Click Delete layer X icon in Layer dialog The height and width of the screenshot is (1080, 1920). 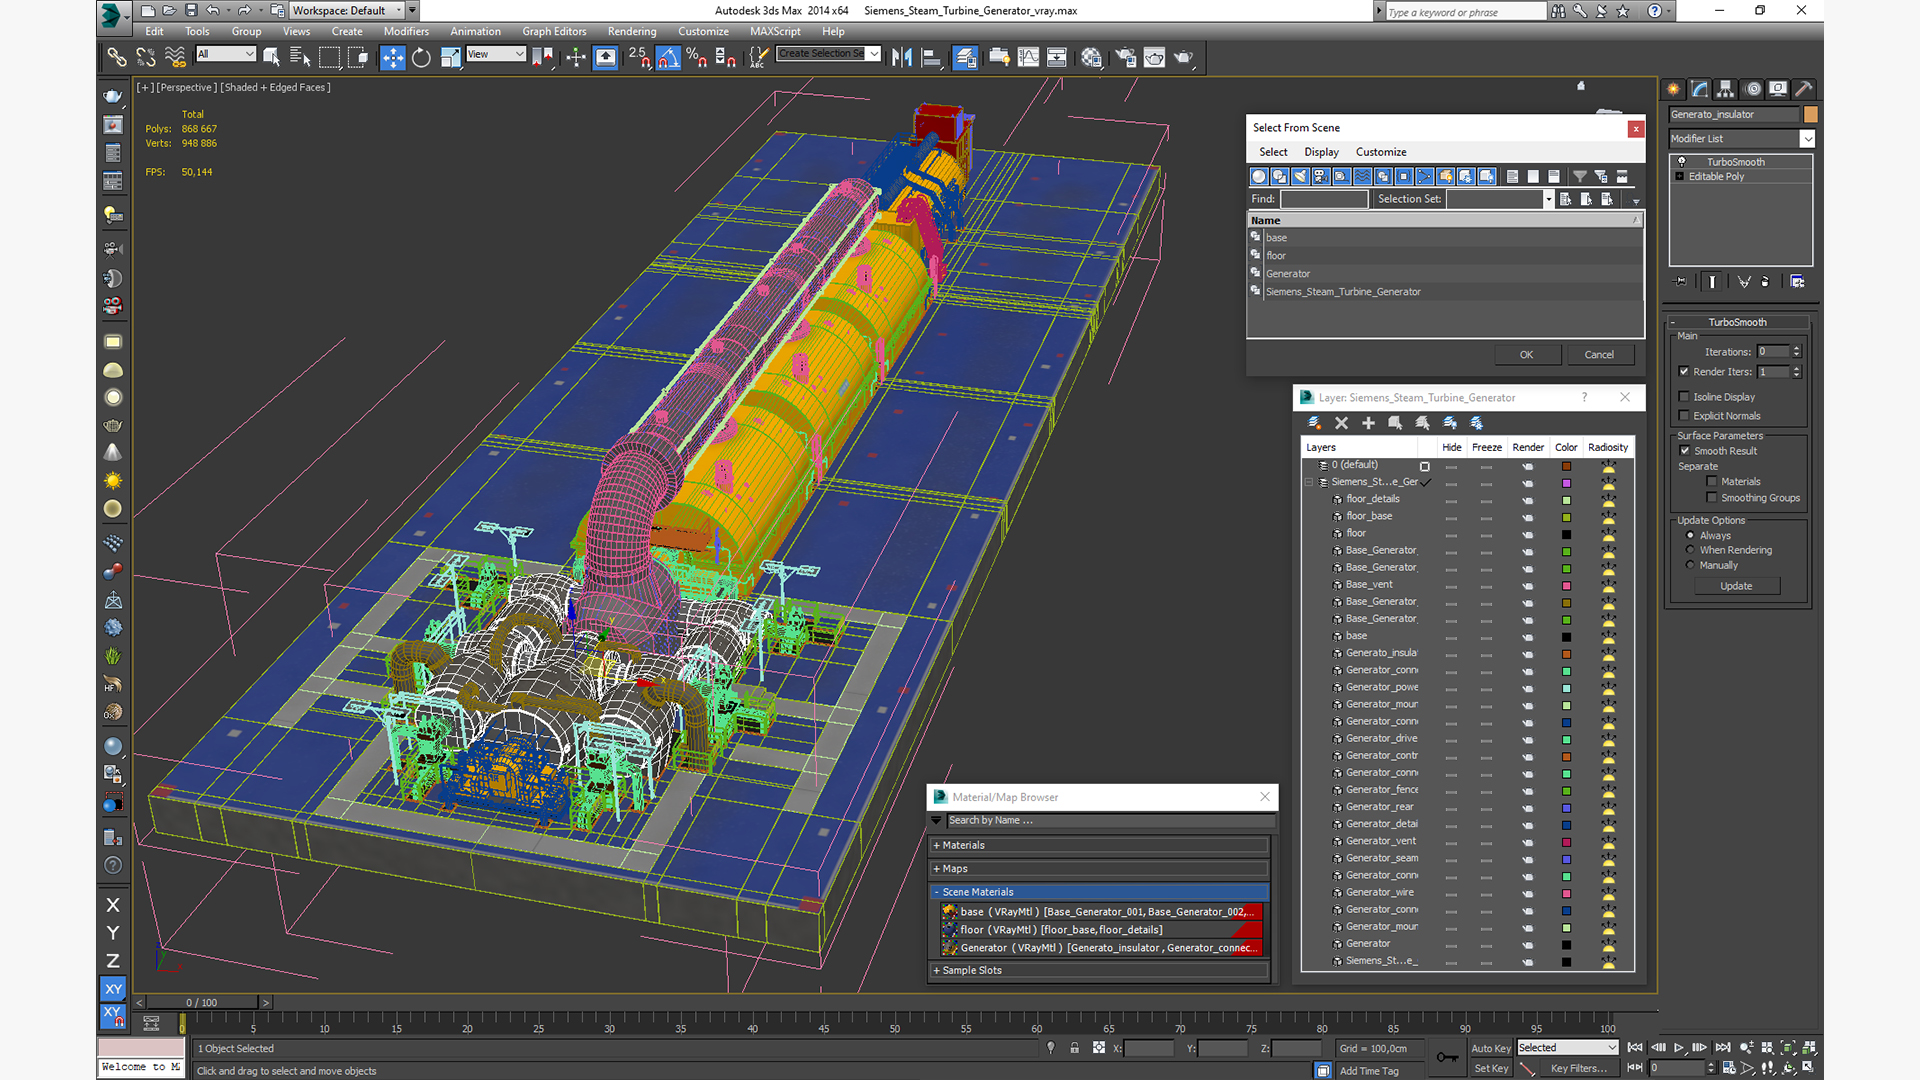click(x=1341, y=423)
